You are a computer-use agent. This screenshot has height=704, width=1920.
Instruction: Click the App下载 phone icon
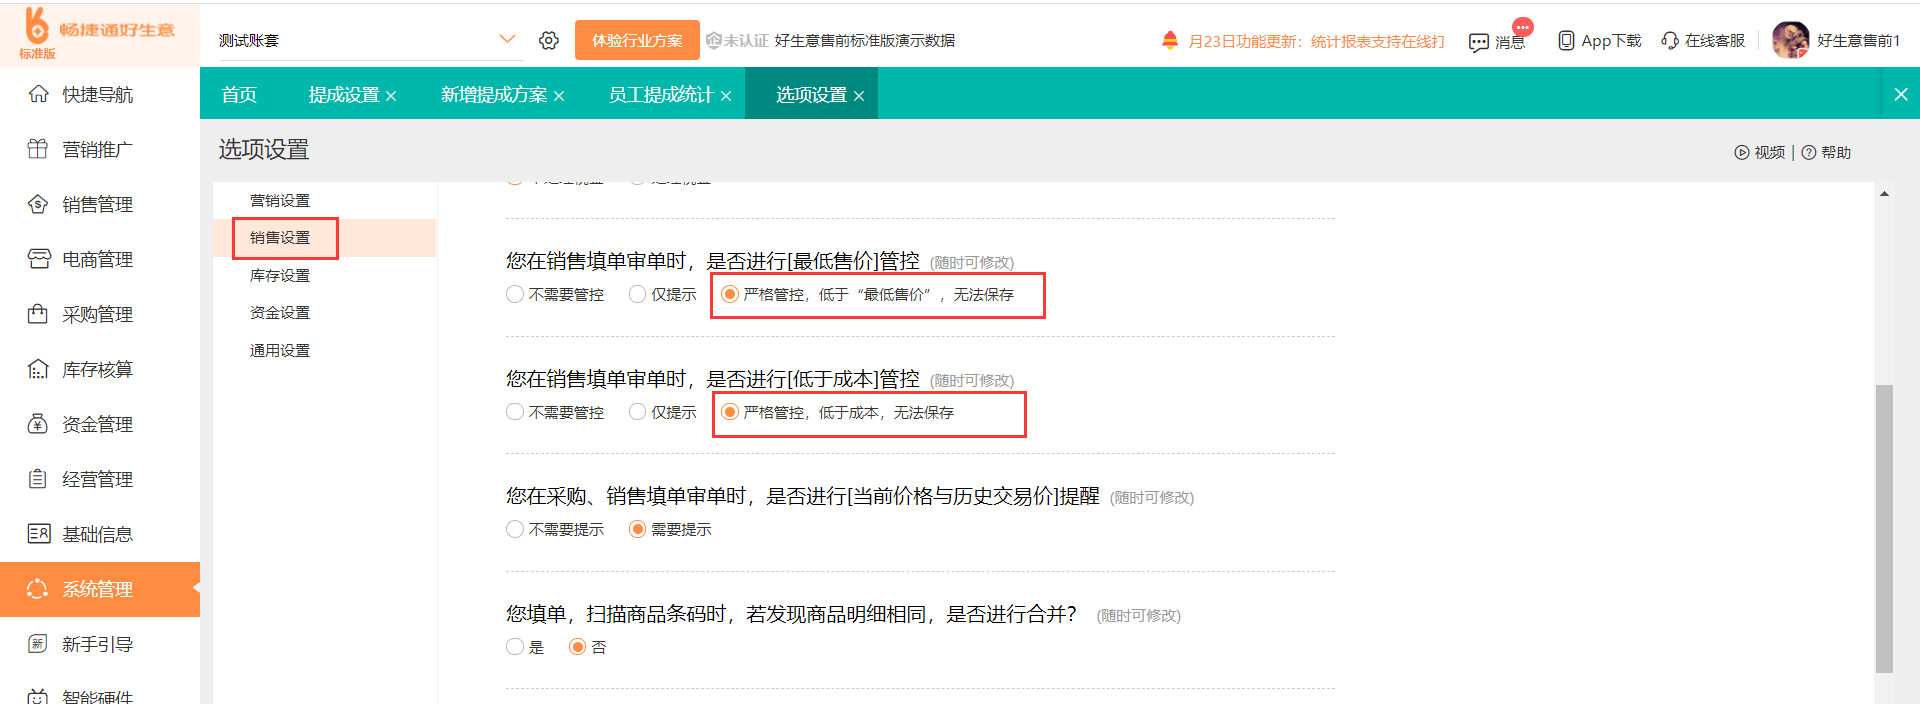(x=1566, y=40)
